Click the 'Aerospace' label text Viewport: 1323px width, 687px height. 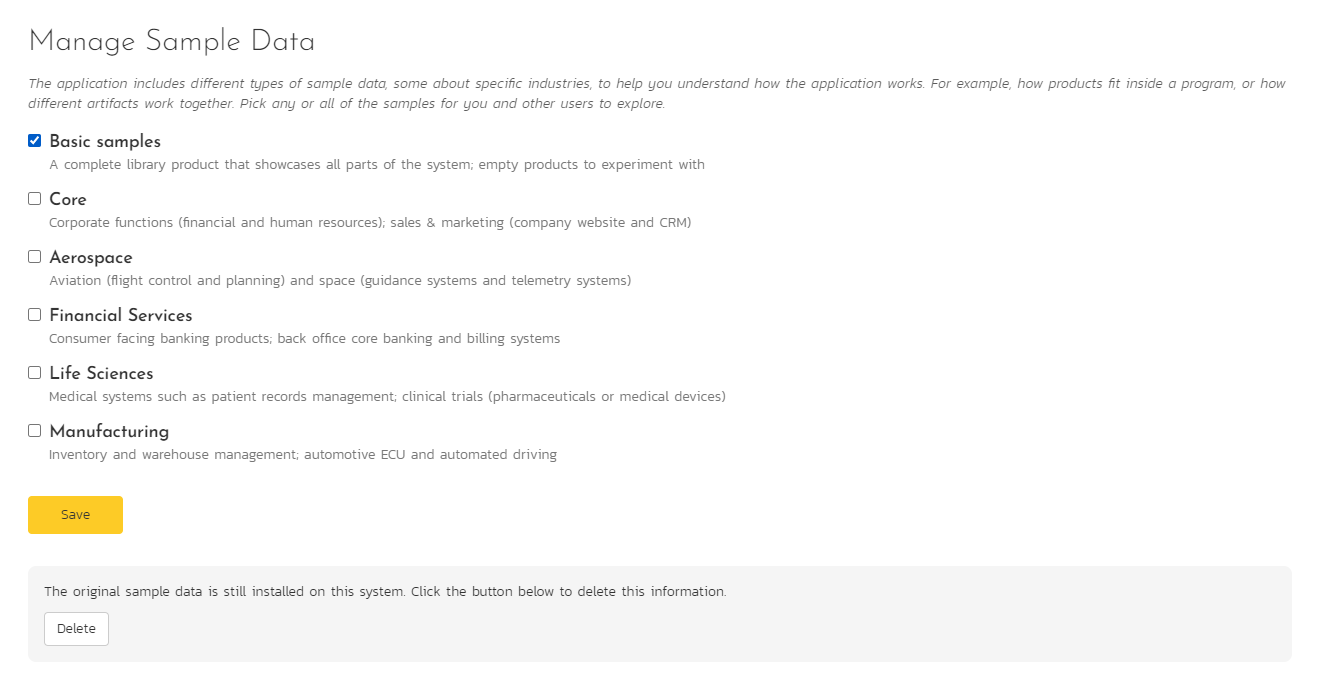(91, 258)
